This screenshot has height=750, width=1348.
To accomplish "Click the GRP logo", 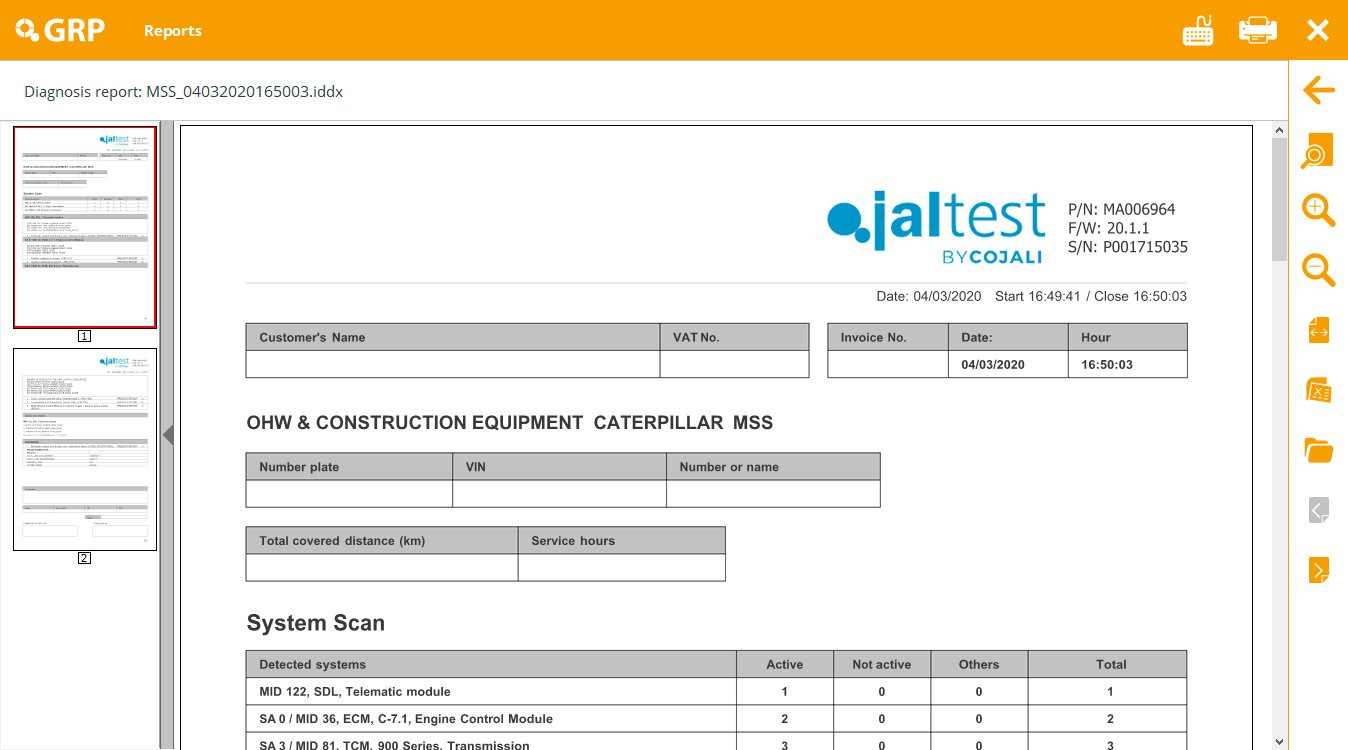I will [x=59, y=30].
